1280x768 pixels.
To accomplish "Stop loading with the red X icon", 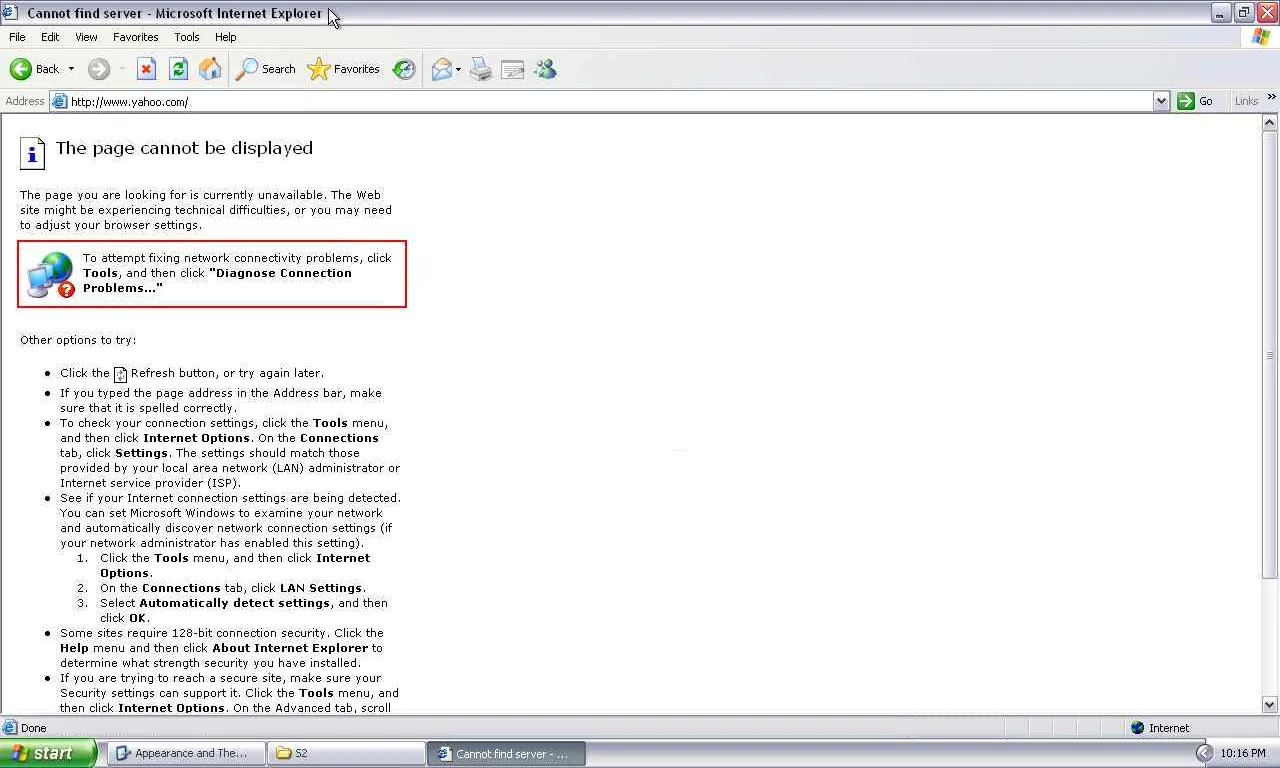I will click(x=146, y=69).
